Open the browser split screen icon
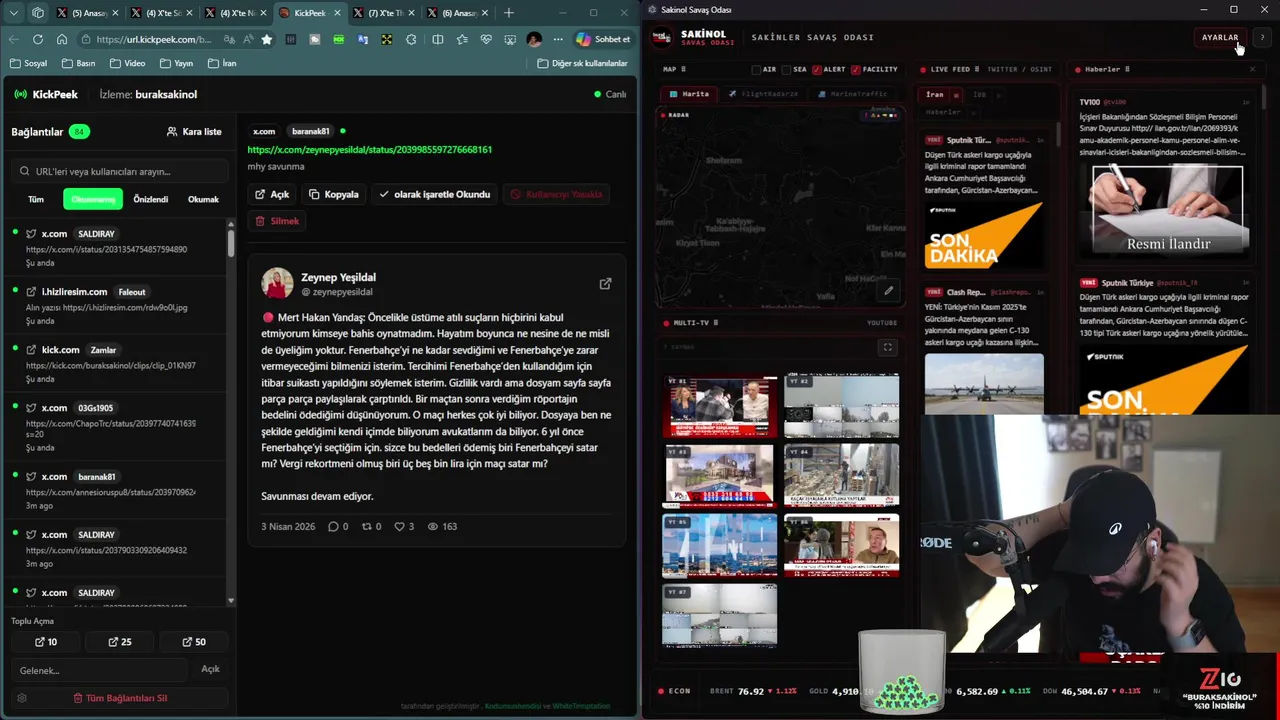Viewport: 1280px width, 720px height. tap(437, 39)
